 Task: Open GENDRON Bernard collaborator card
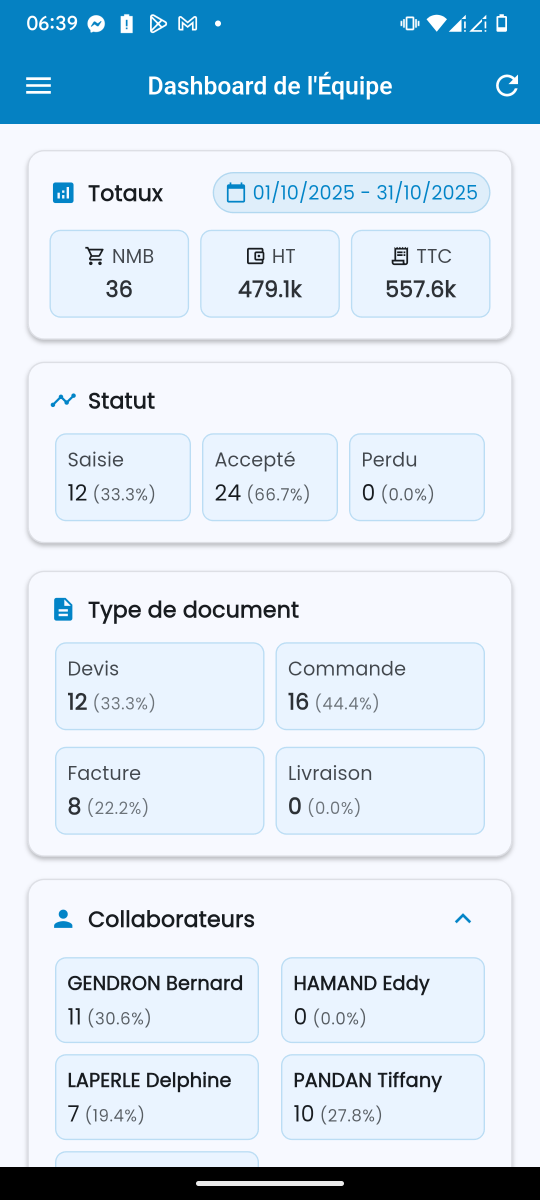157,1000
